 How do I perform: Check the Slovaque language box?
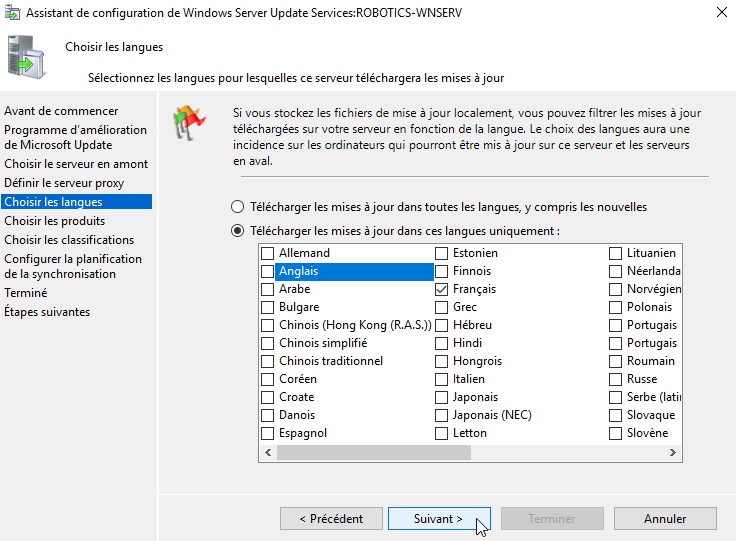[x=615, y=415]
